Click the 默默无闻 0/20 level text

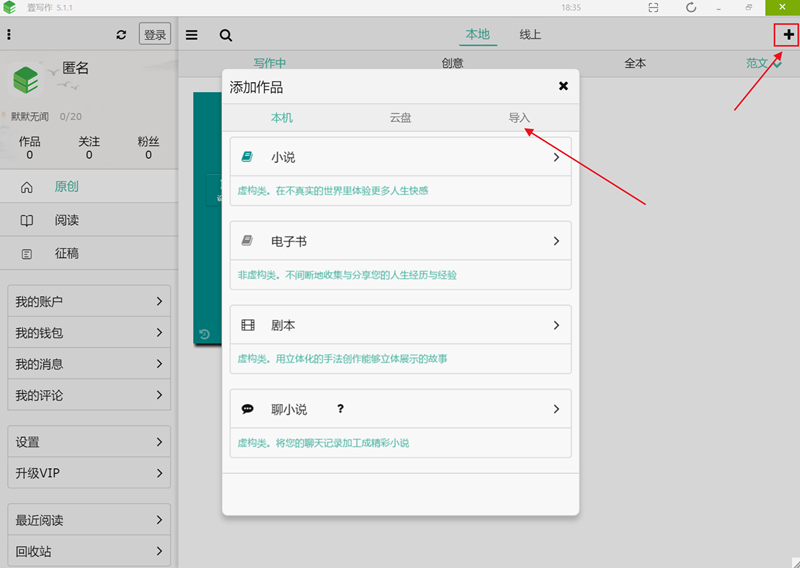pyautogui.click(x=46, y=116)
